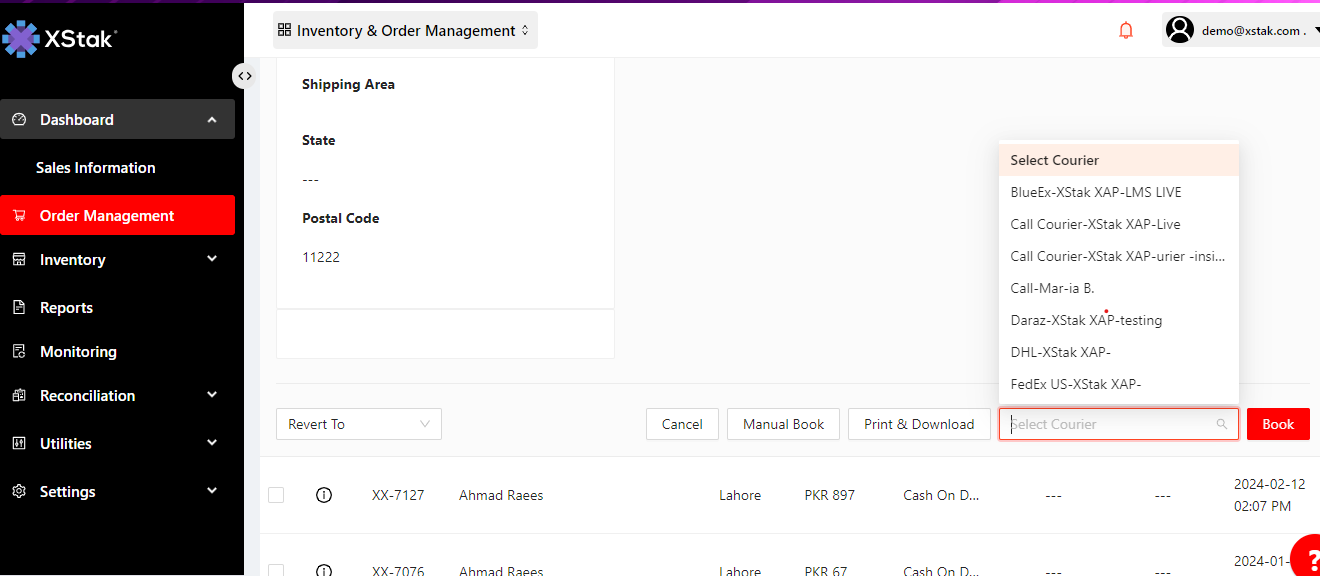This screenshot has width=1320, height=576.
Task: Click the user avatar icon
Action: coord(1180,30)
